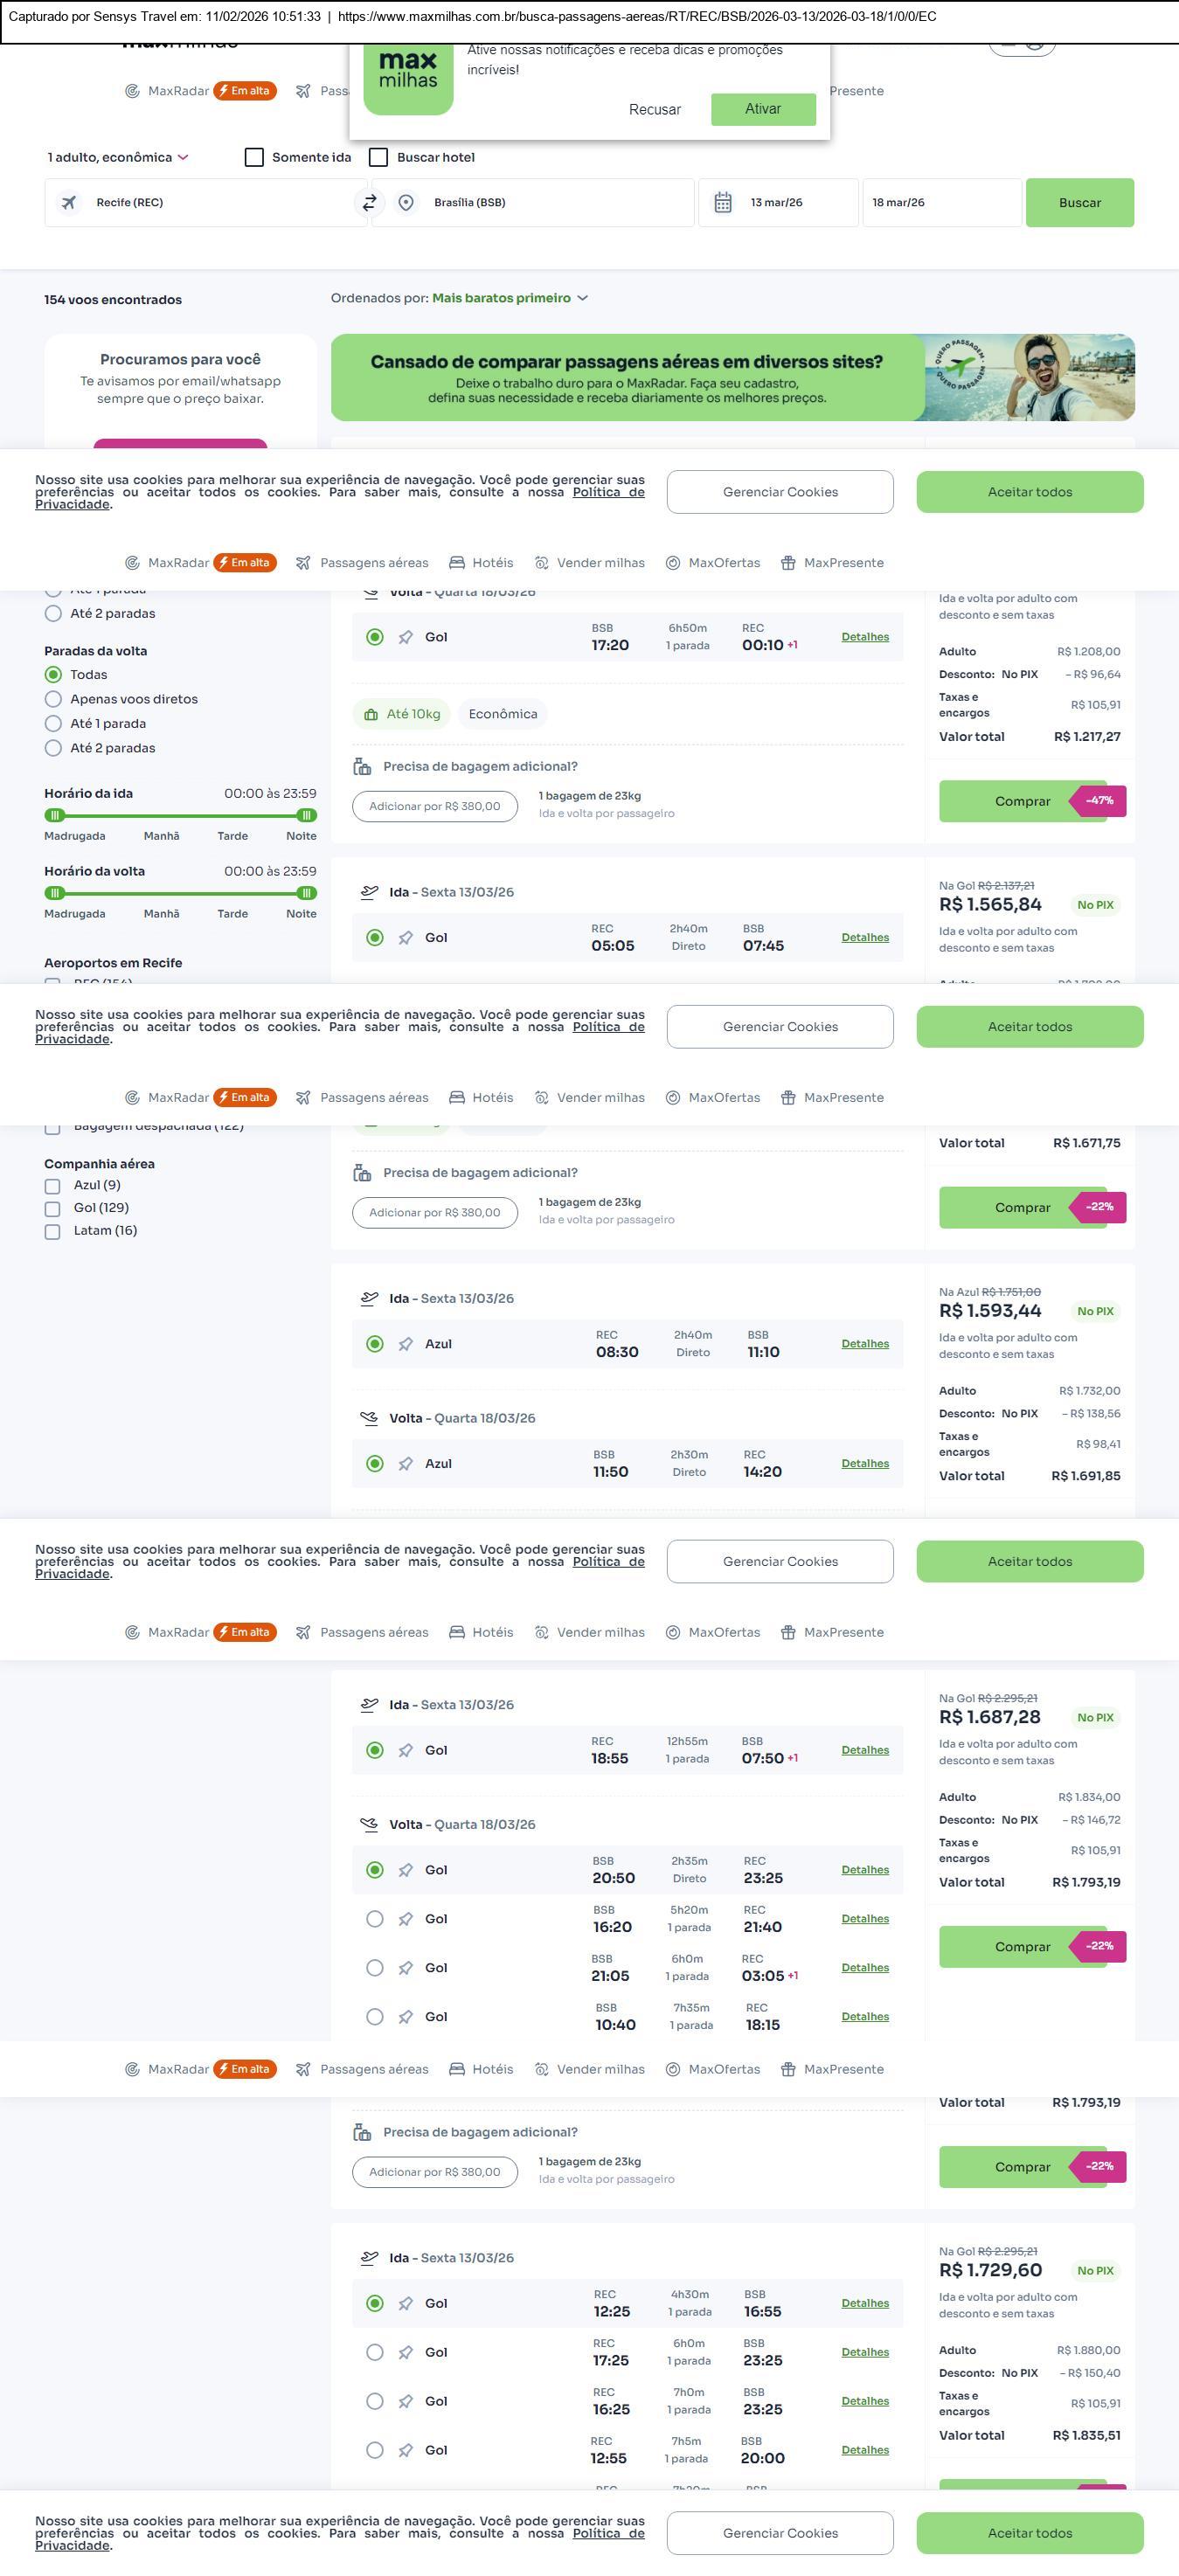The height and width of the screenshot is (2576, 1179).
Task: Click the airplane icon in the Recife origin field
Action: click(69, 203)
